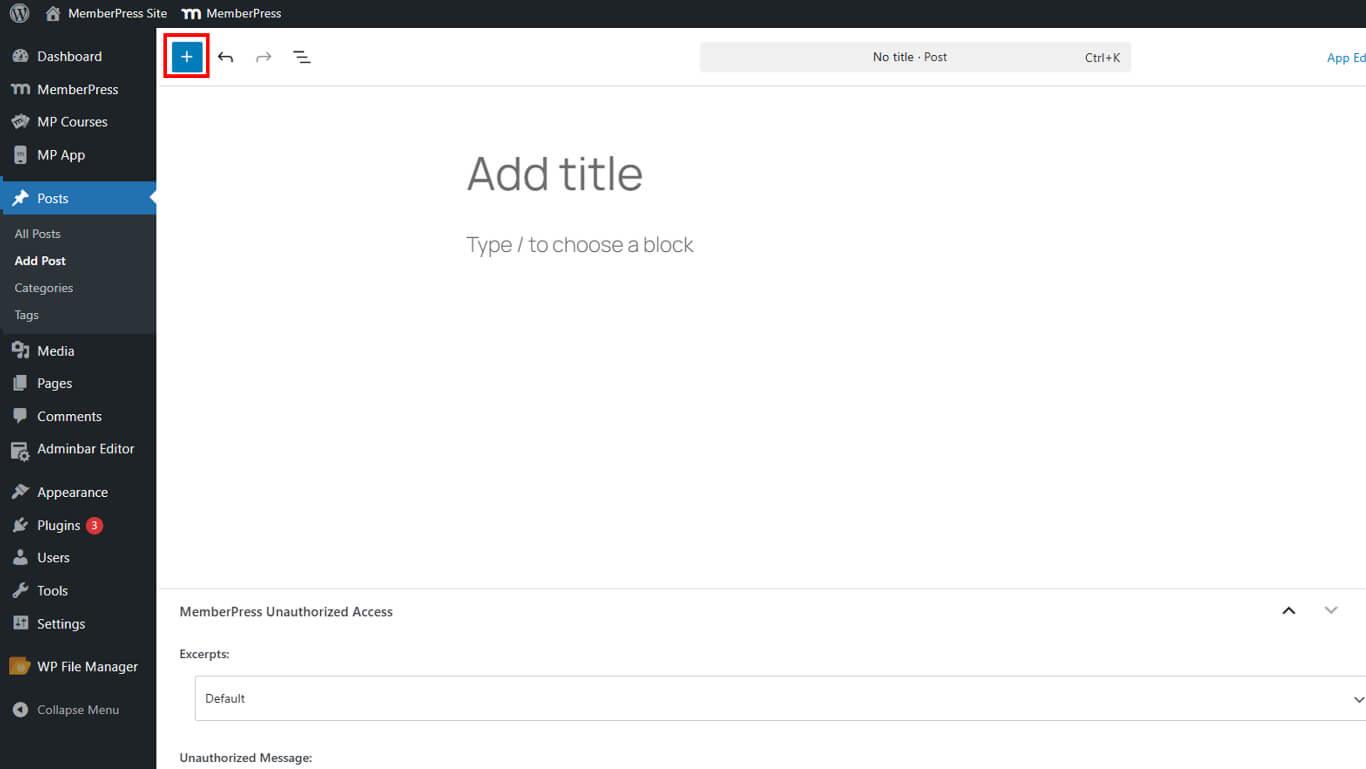Open the Plugins menu with update badge

(59, 525)
